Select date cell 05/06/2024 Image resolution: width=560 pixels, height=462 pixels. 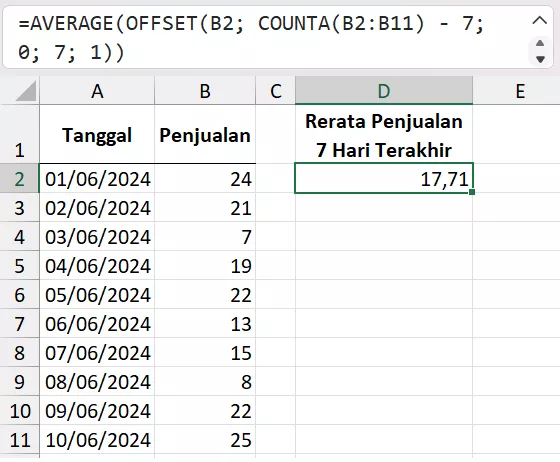tap(97, 294)
